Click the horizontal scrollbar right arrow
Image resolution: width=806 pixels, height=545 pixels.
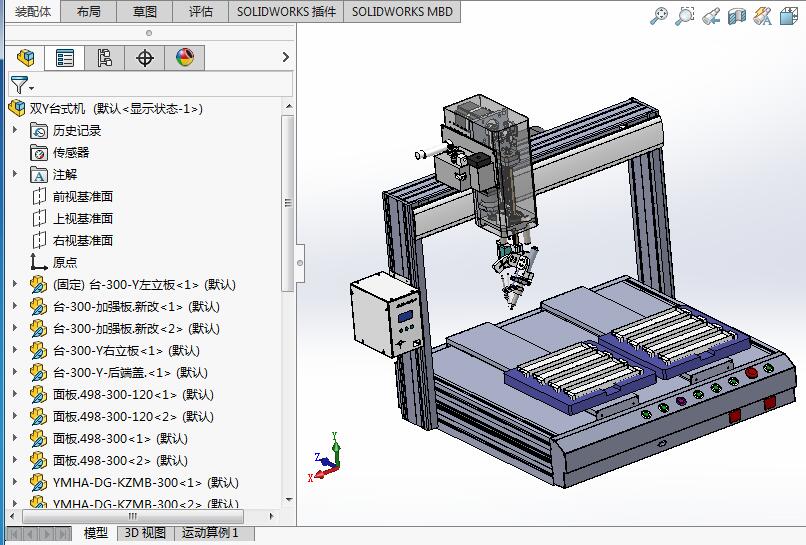(x=271, y=516)
